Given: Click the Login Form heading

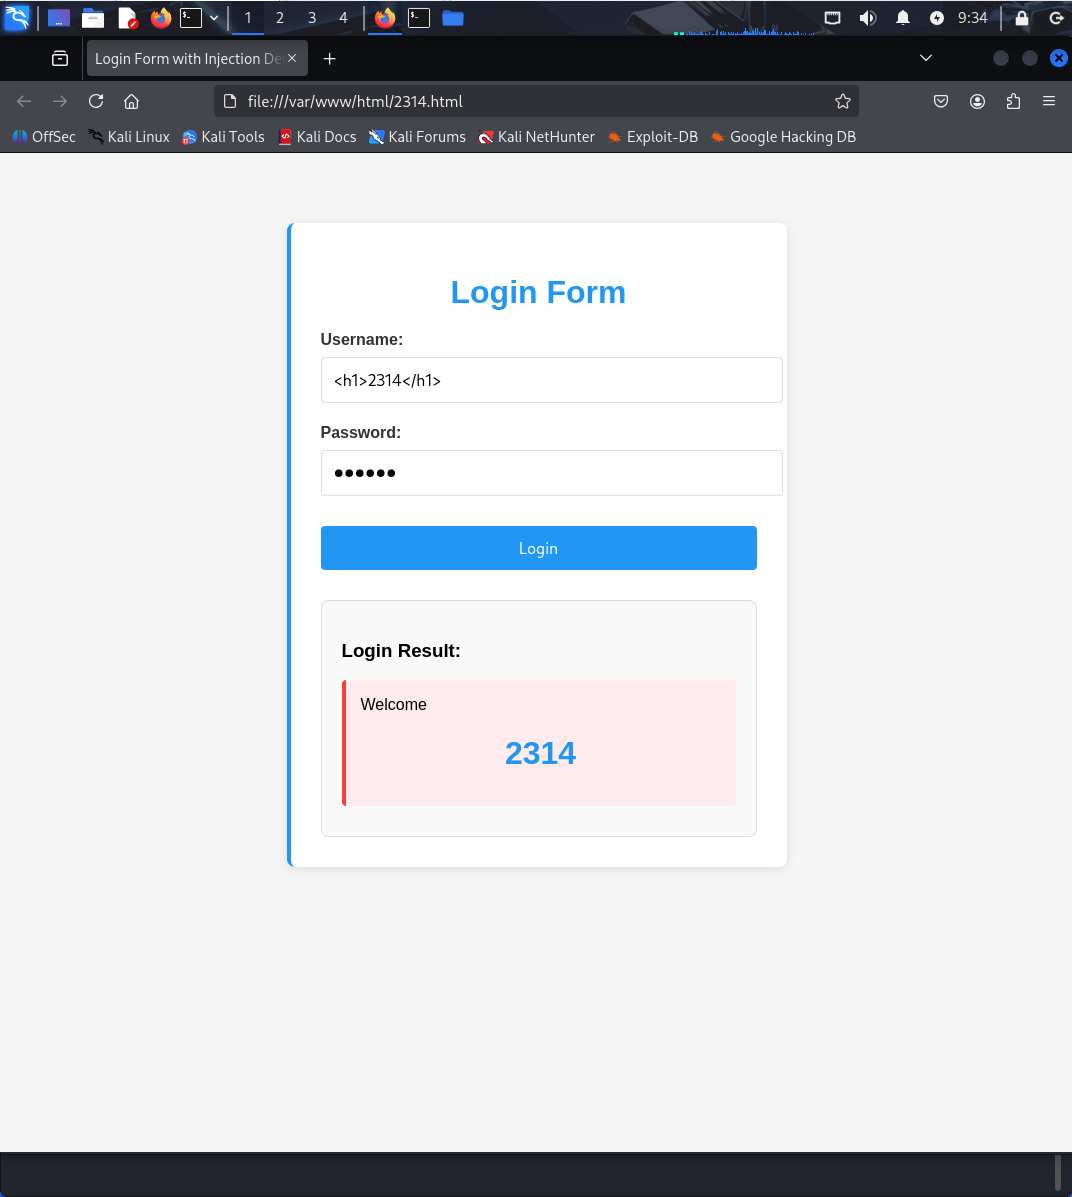Looking at the screenshot, I should pyautogui.click(x=538, y=292).
